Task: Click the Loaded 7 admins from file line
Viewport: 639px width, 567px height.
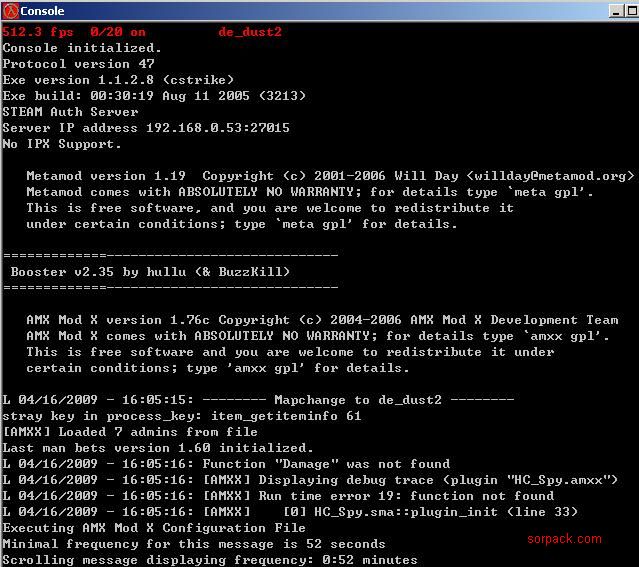Action: pos(130,432)
